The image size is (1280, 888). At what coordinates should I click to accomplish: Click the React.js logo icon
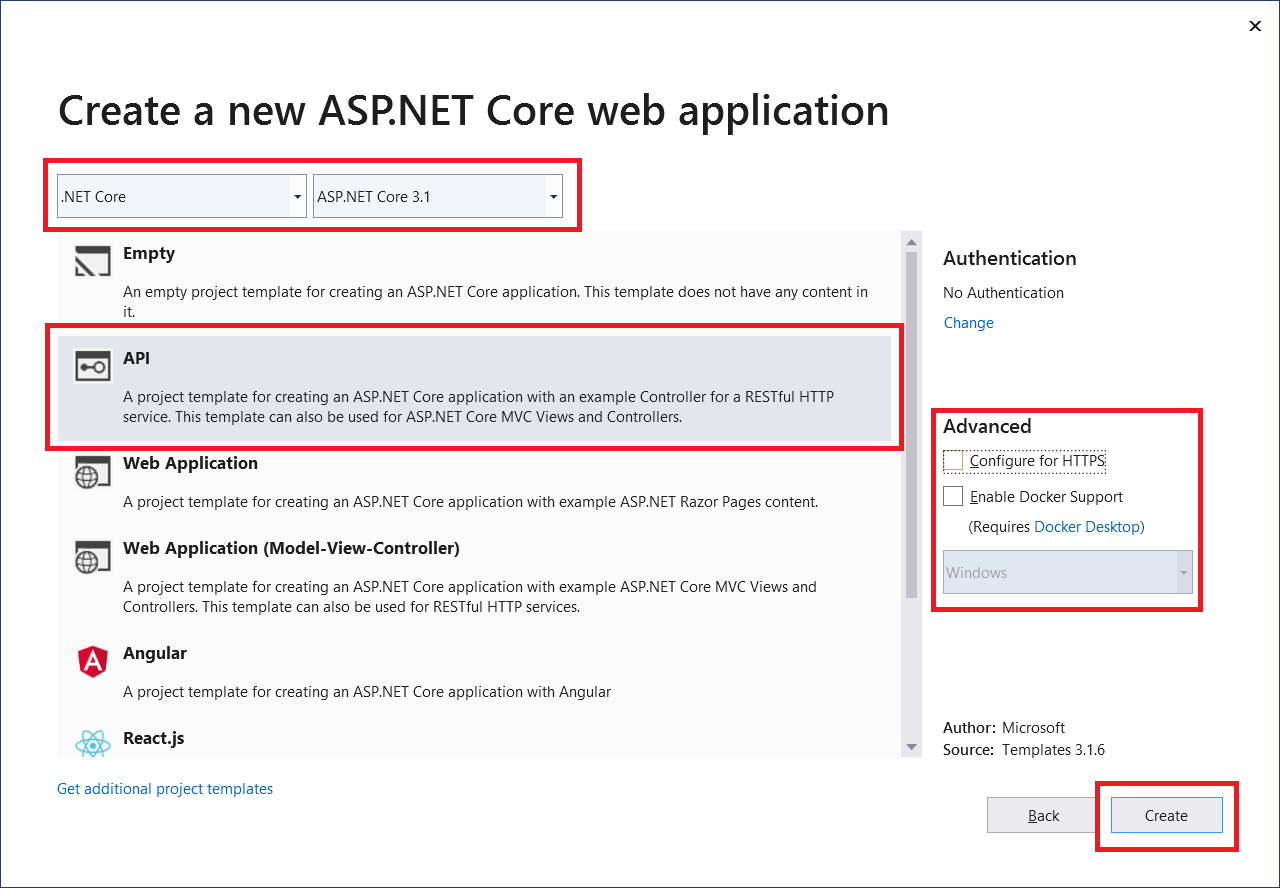coord(93,744)
